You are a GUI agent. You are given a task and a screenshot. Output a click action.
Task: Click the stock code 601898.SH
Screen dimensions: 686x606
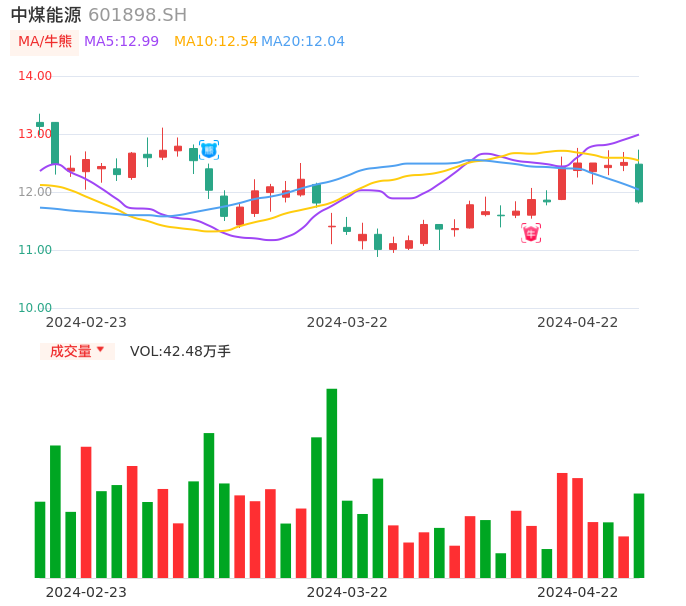point(137,15)
